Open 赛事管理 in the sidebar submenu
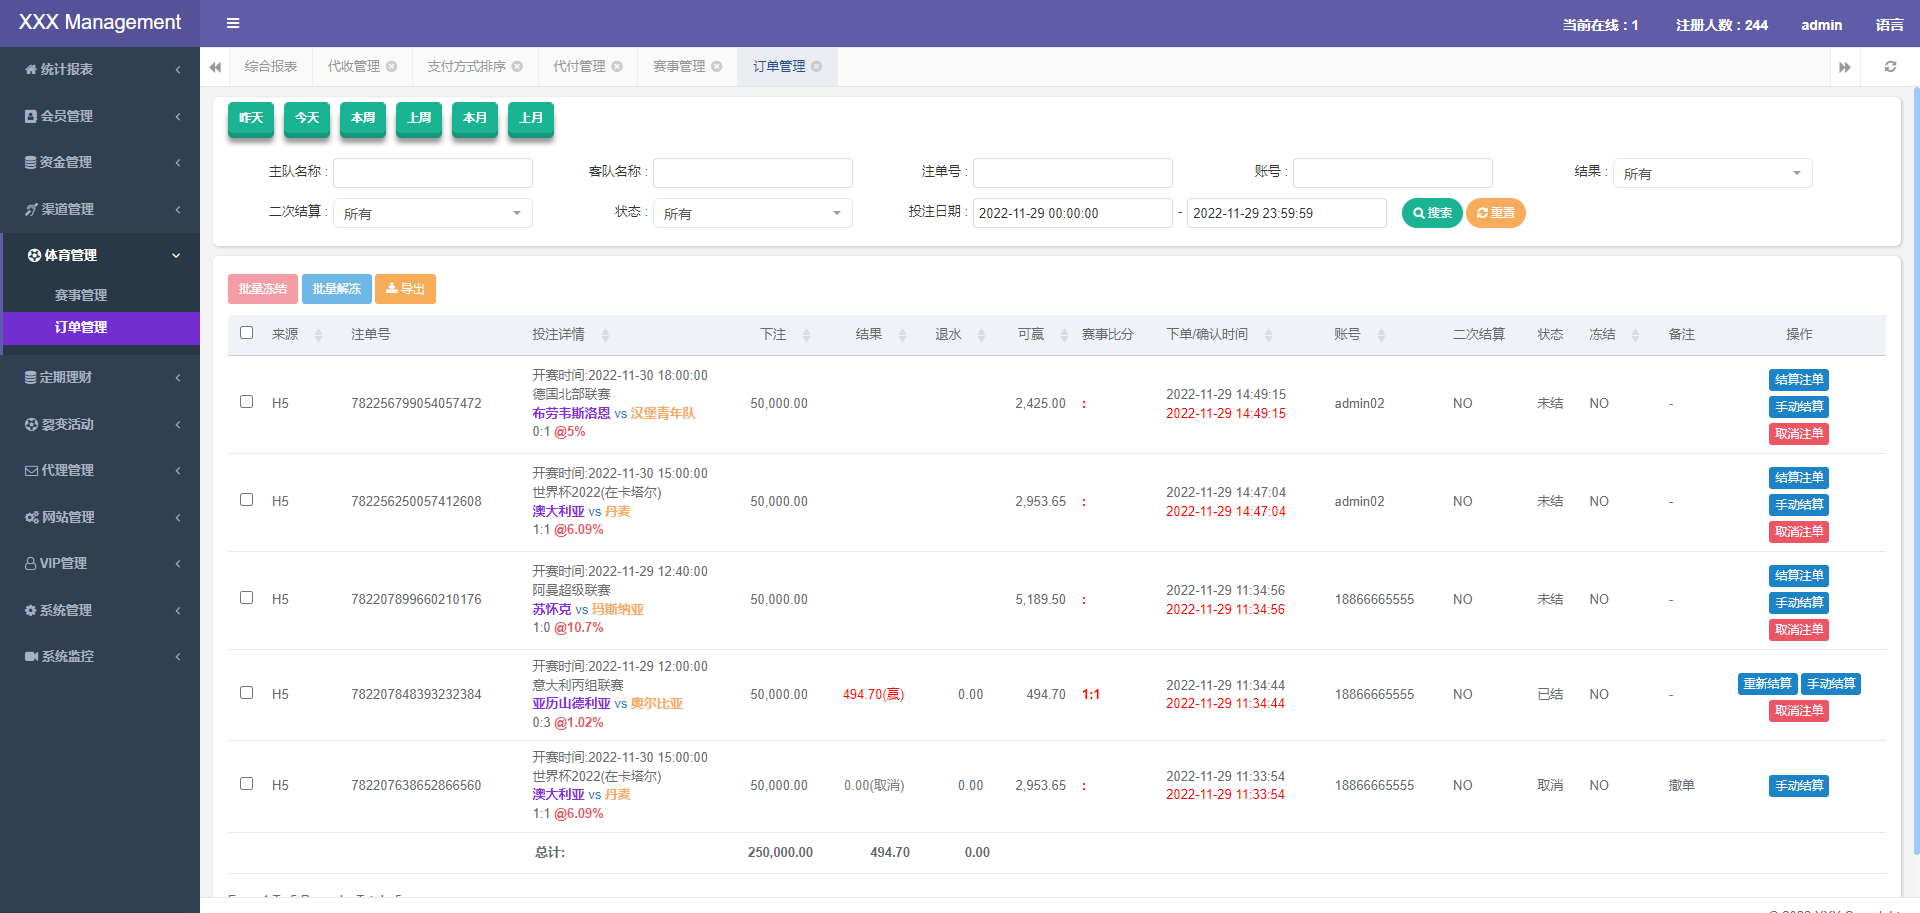This screenshot has height=913, width=1920. 81,295
